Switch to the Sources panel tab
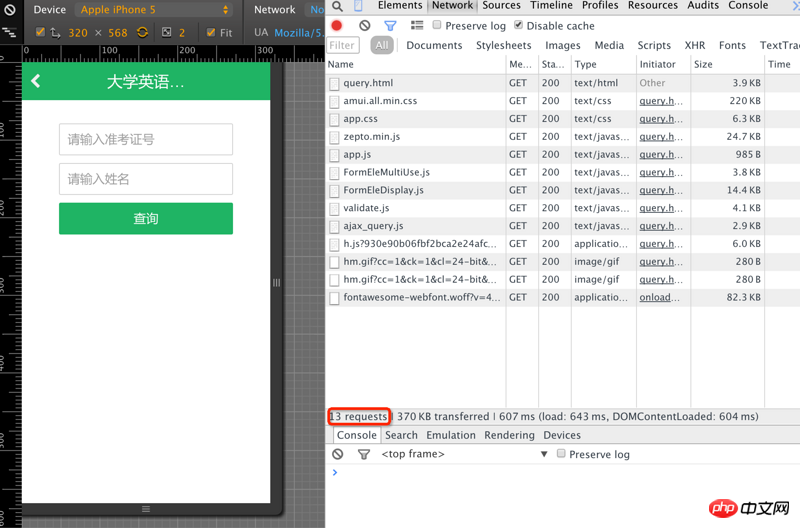The height and width of the screenshot is (528, 800). coord(501,6)
